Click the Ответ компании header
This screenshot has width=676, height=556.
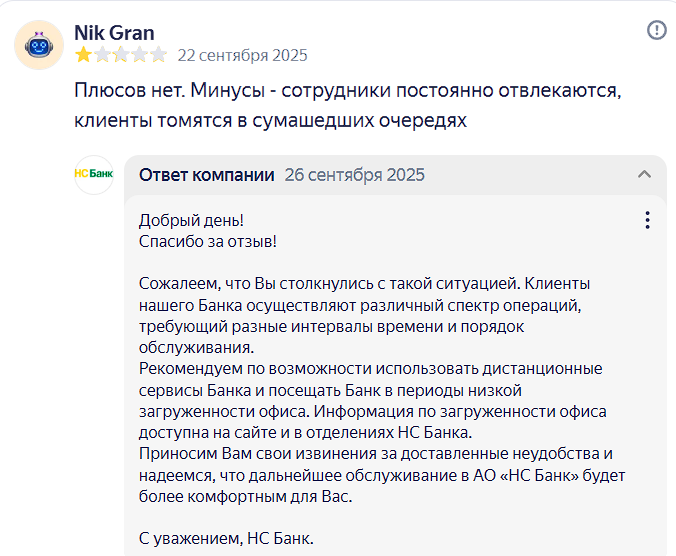207,175
